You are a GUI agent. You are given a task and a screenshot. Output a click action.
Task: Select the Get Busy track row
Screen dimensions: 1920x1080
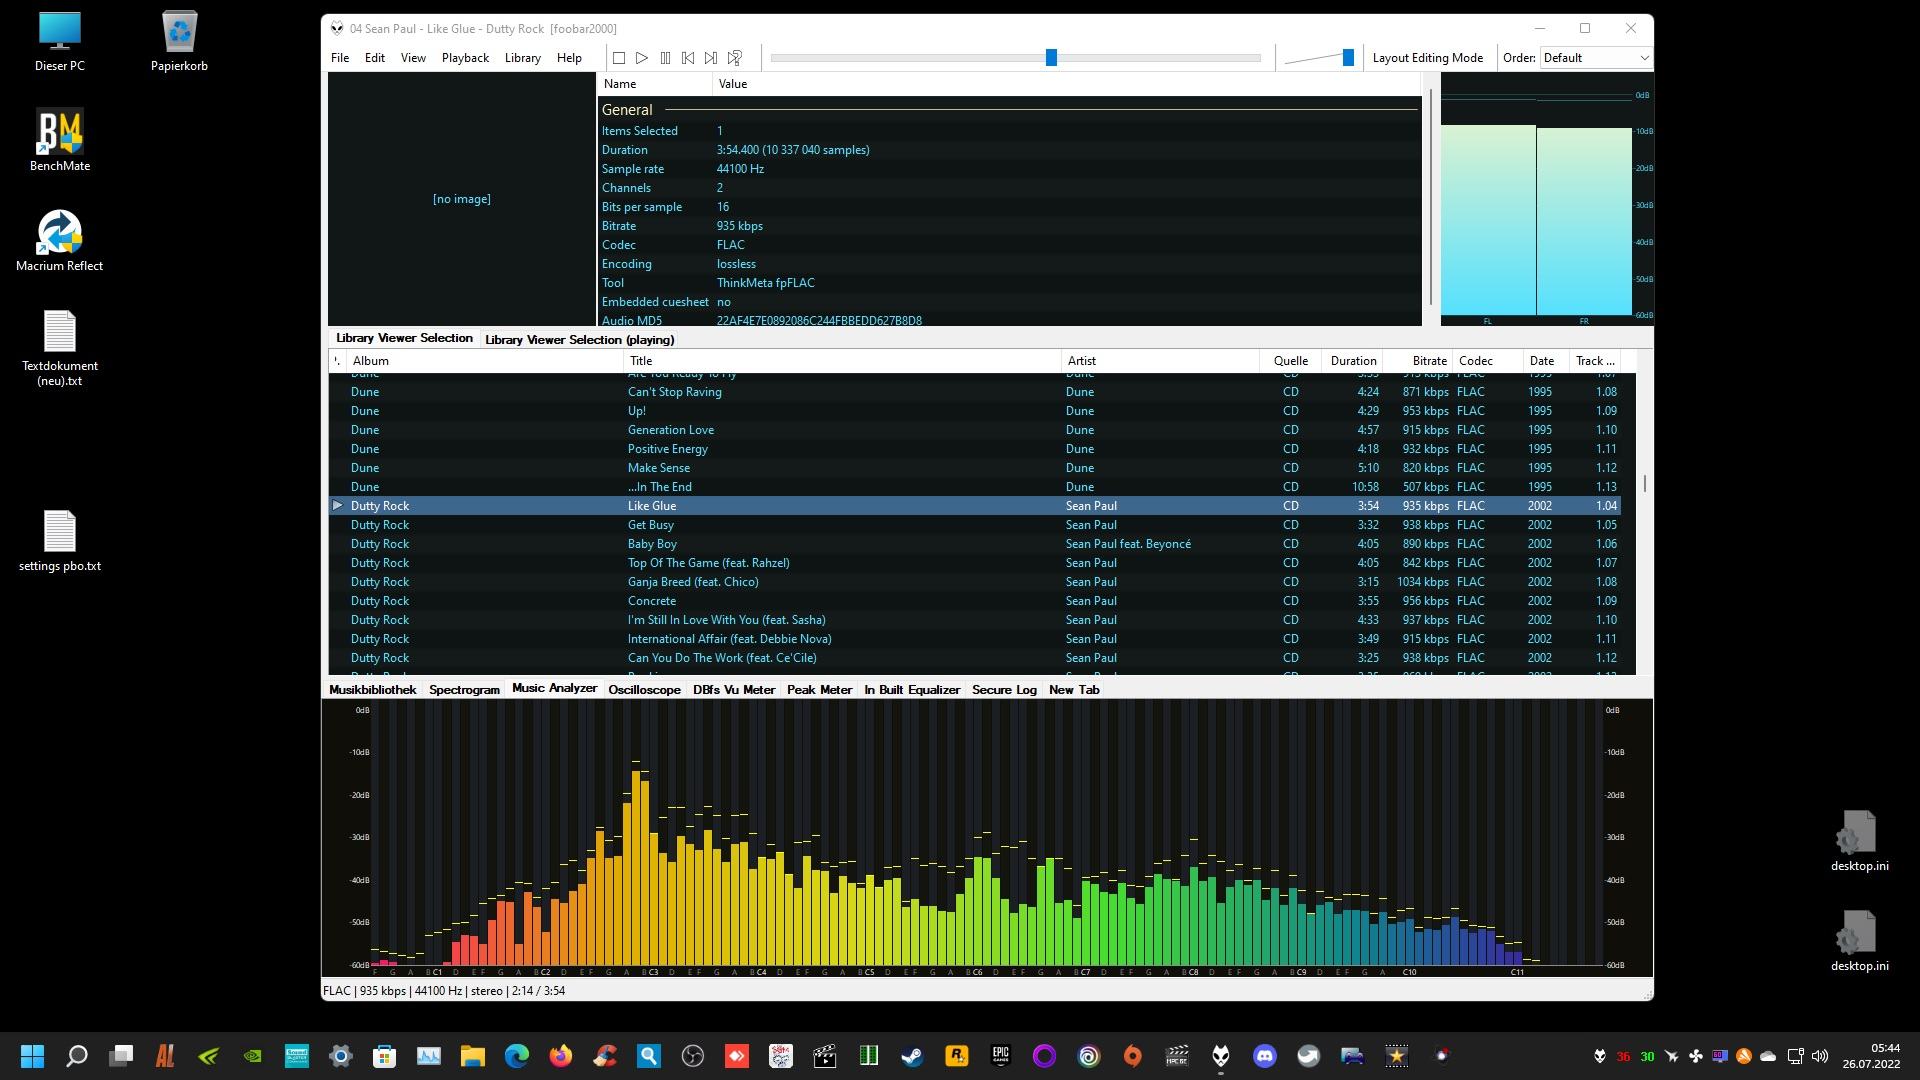coord(975,525)
